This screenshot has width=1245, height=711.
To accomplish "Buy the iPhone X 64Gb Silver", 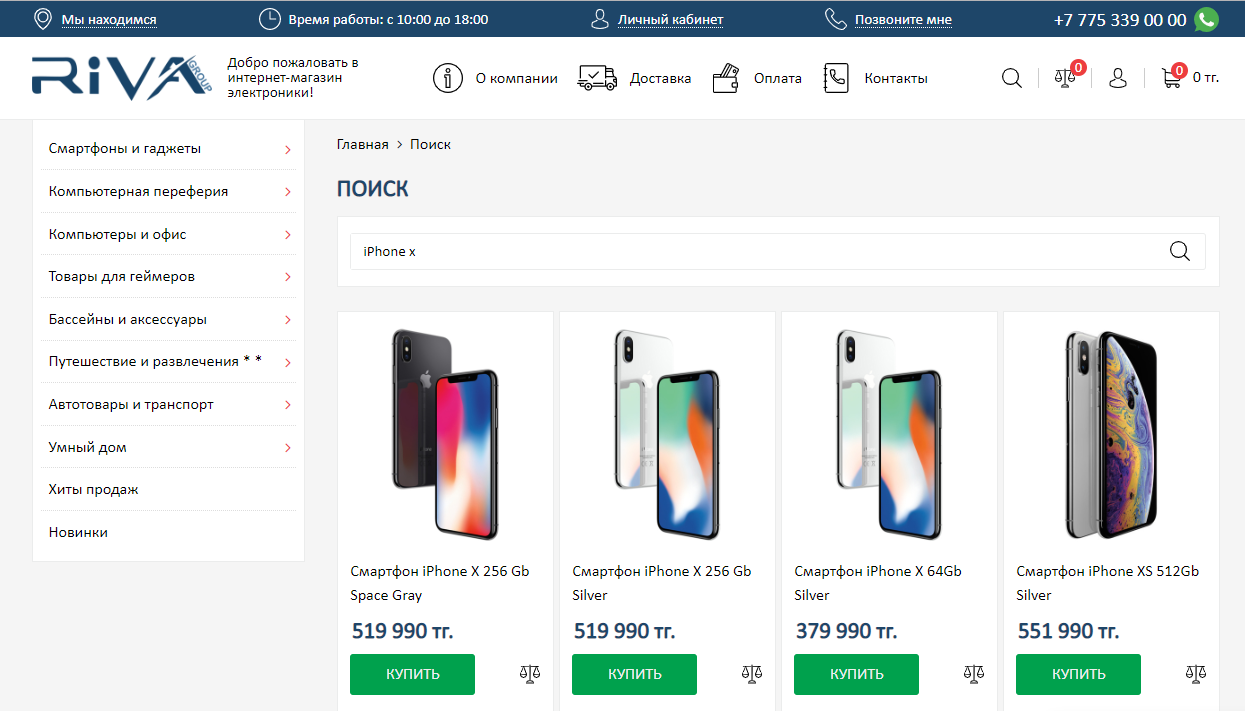I will pos(856,674).
